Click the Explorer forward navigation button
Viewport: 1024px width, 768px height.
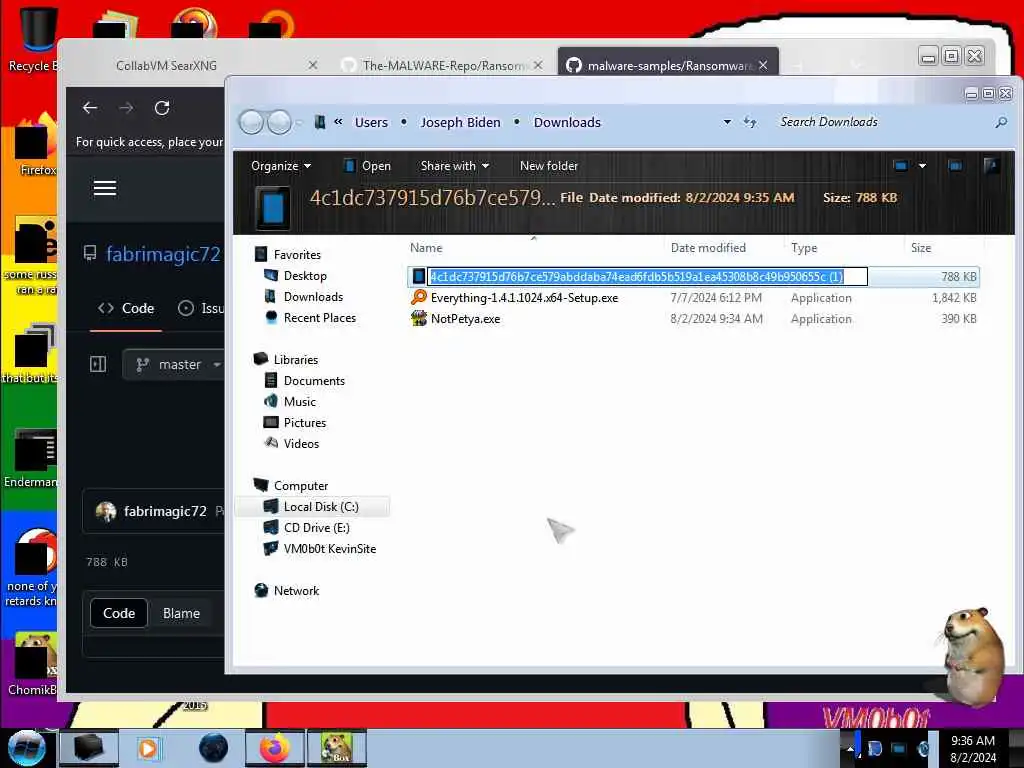pos(280,122)
